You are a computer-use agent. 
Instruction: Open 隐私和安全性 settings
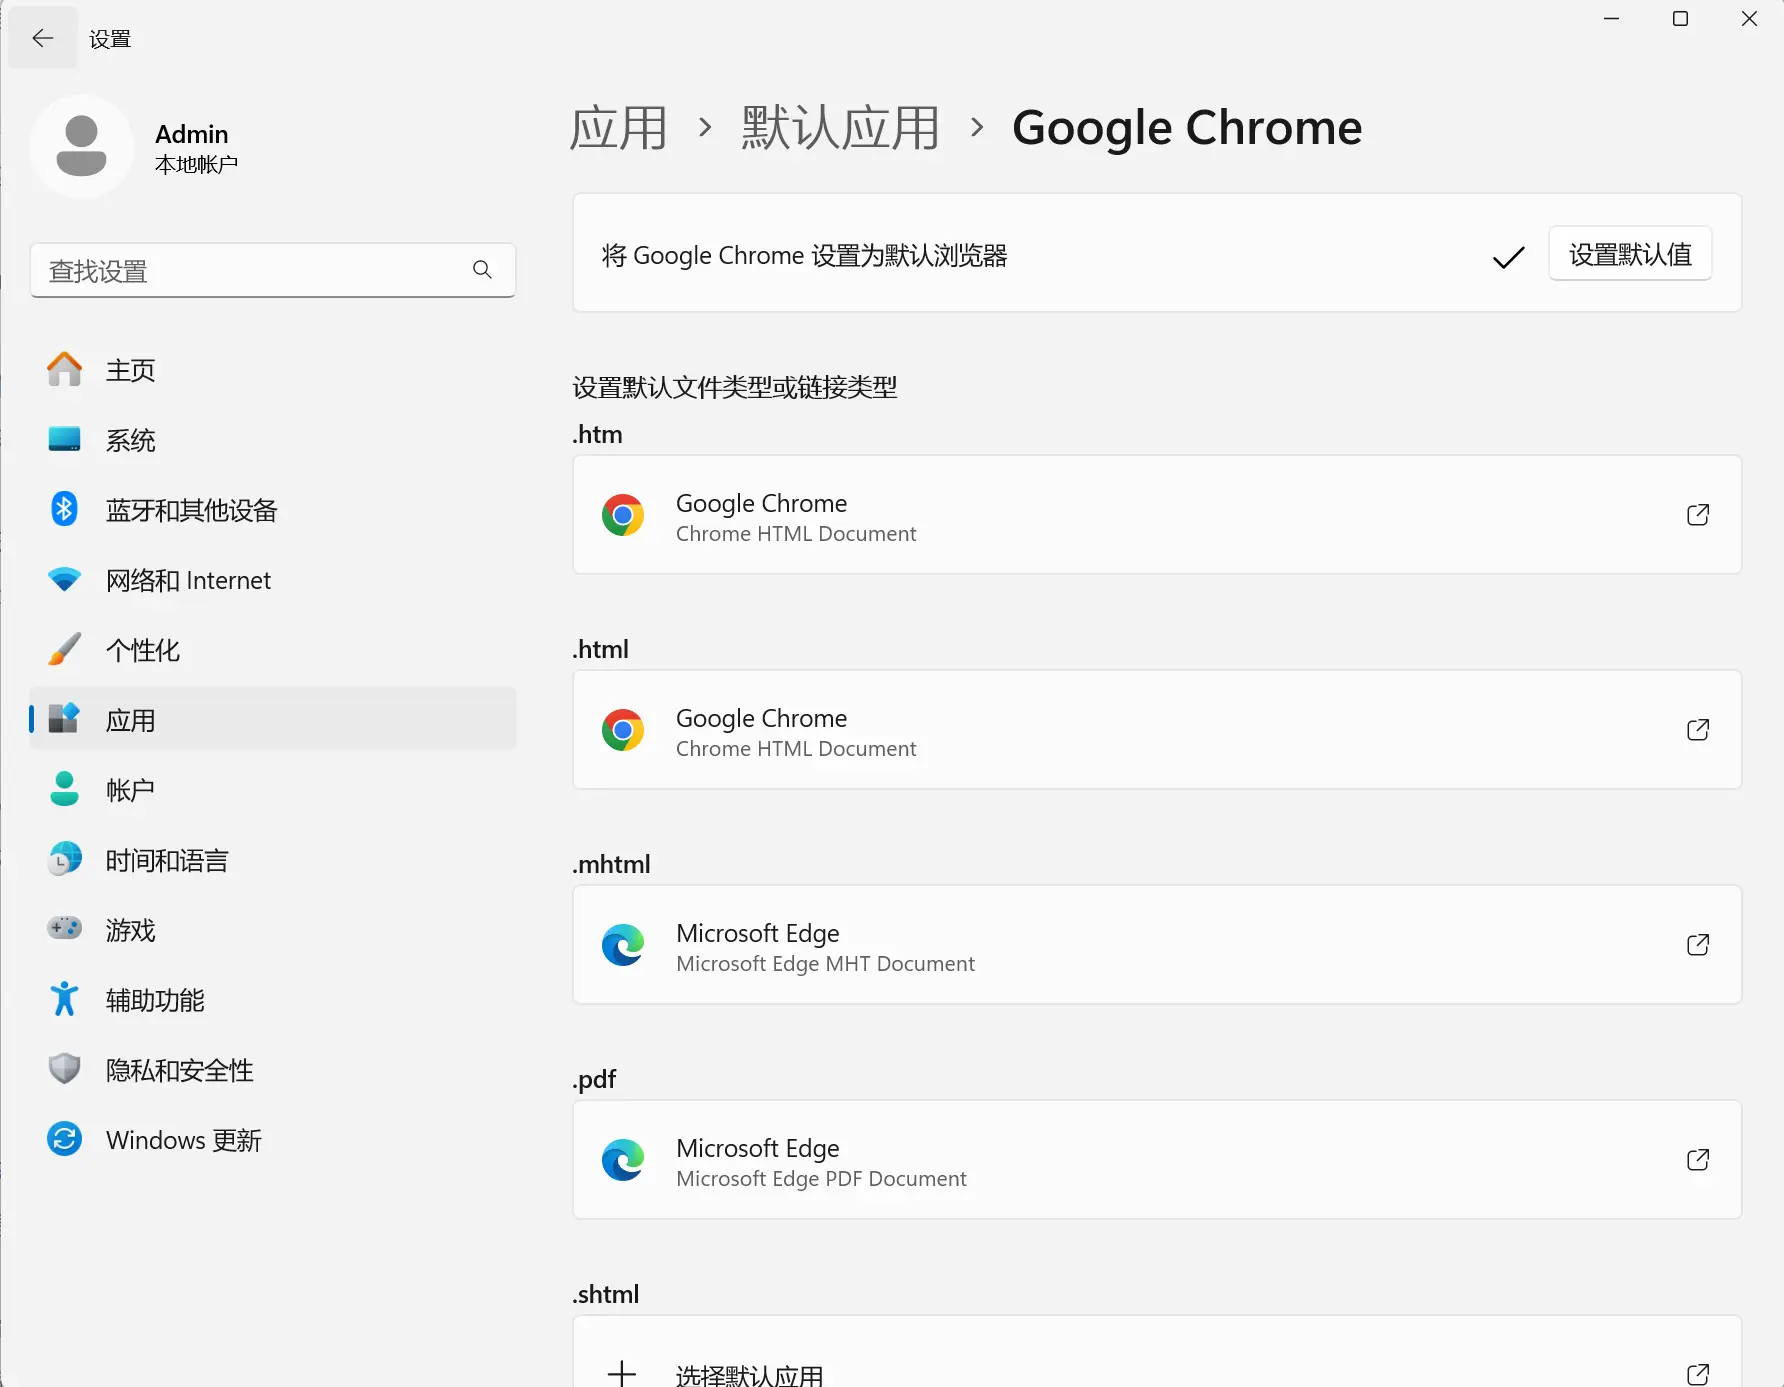(180, 1070)
